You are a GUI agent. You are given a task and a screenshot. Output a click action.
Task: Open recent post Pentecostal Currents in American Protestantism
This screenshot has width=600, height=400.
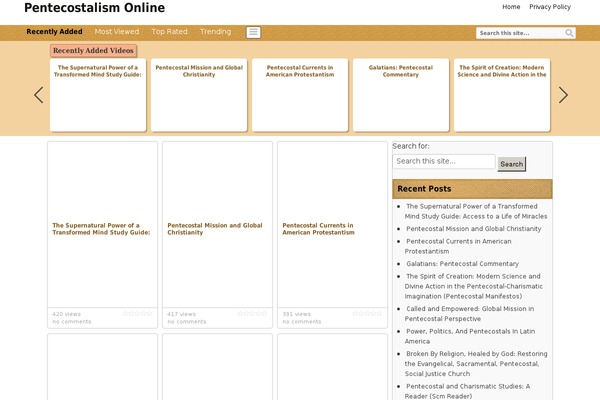tap(458, 246)
